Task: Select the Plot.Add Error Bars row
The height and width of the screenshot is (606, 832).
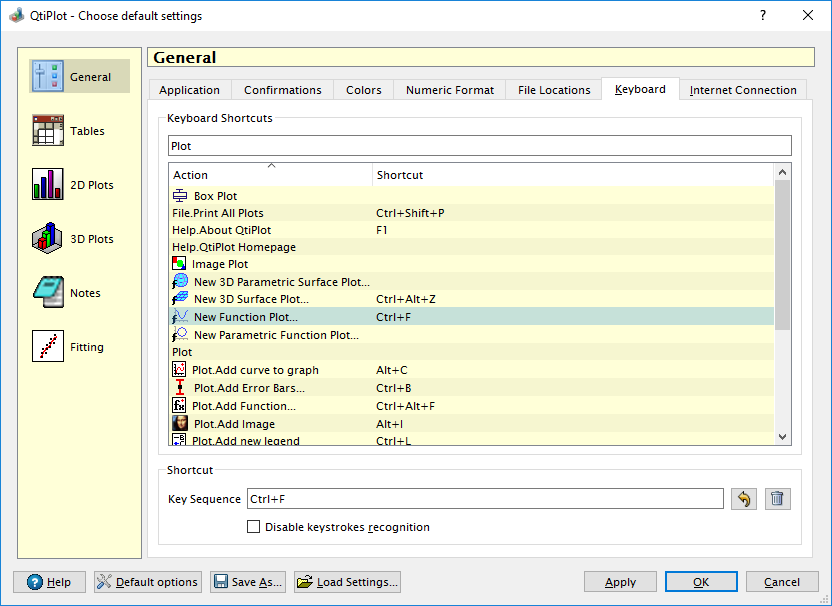Action: click(248, 388)
